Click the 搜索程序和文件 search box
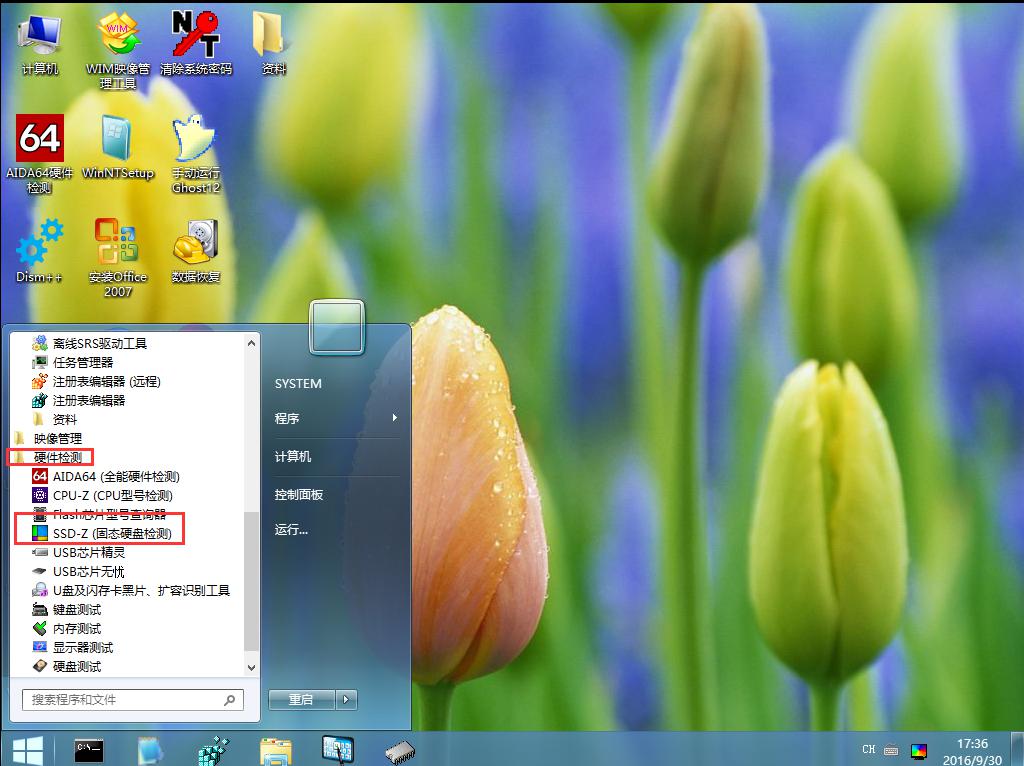The width and height of the screenshot is (1024, 766). click(x=133, y=699)
